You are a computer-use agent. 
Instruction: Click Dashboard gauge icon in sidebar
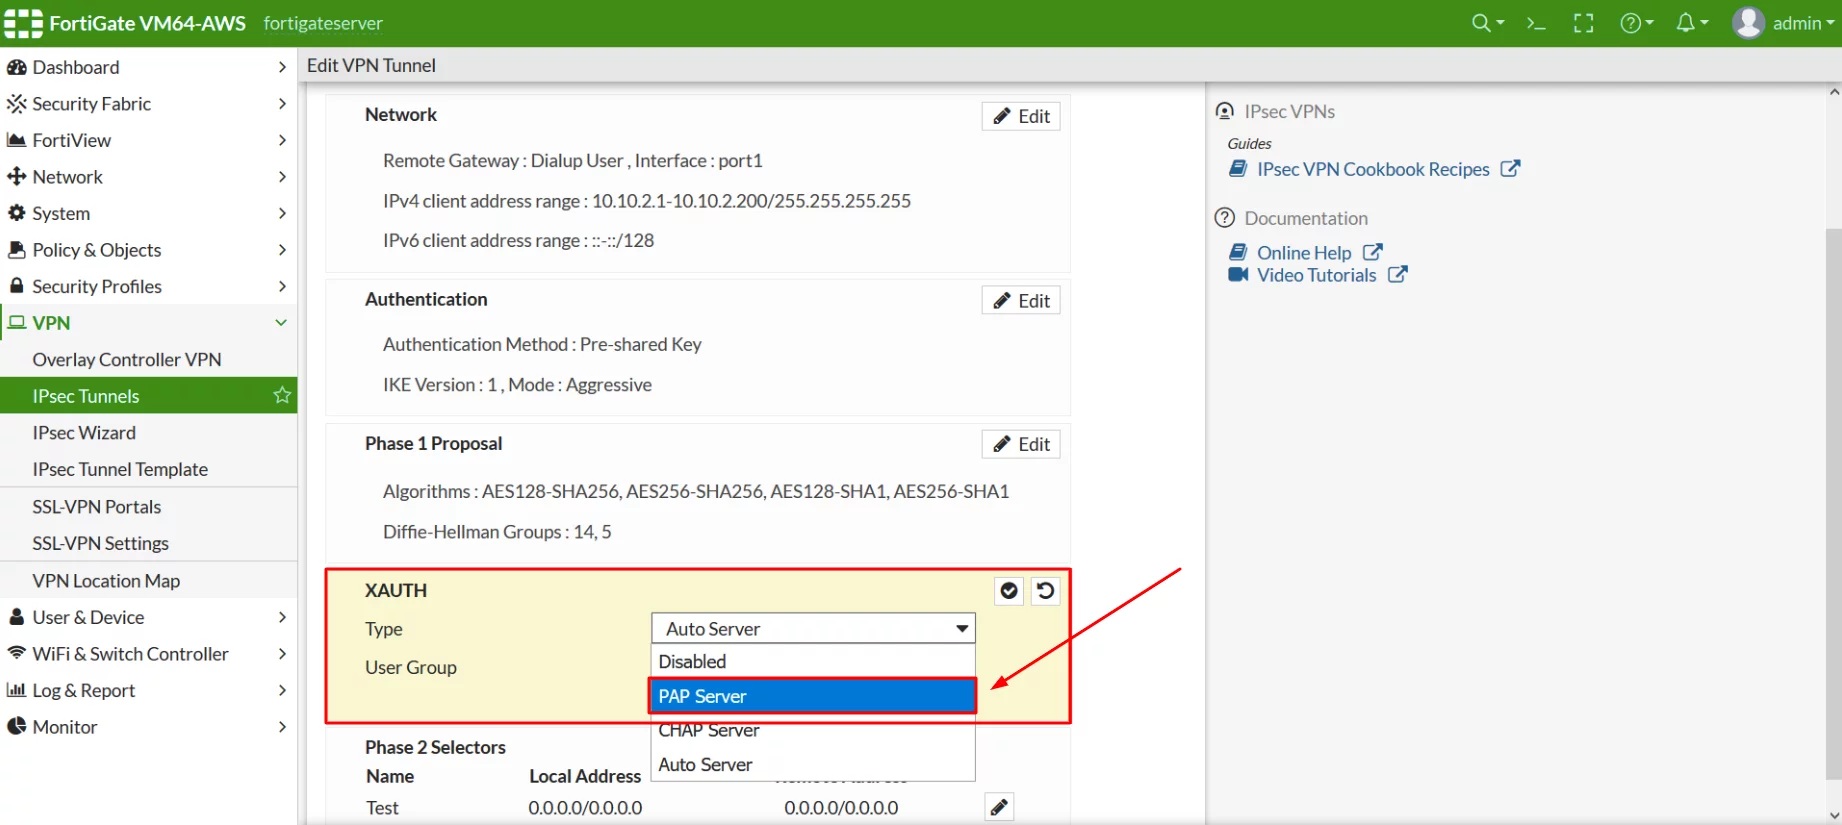pyautogui.click(x=16, y=67)
